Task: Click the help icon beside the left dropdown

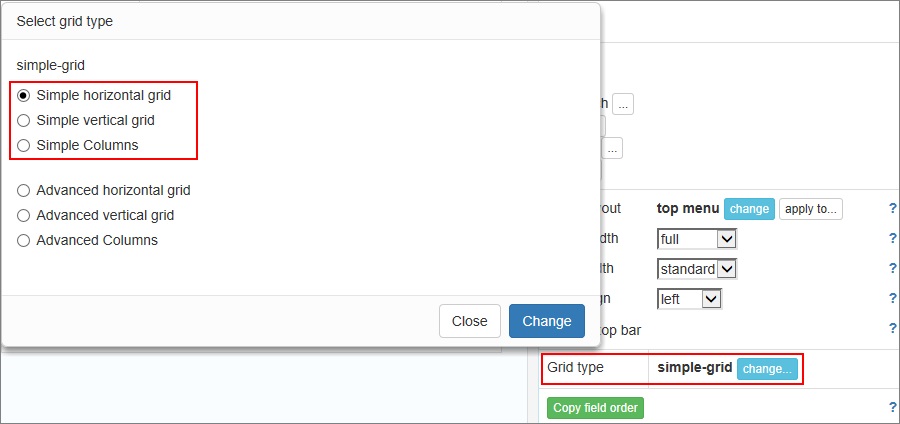Action: [x=892, y=299]
